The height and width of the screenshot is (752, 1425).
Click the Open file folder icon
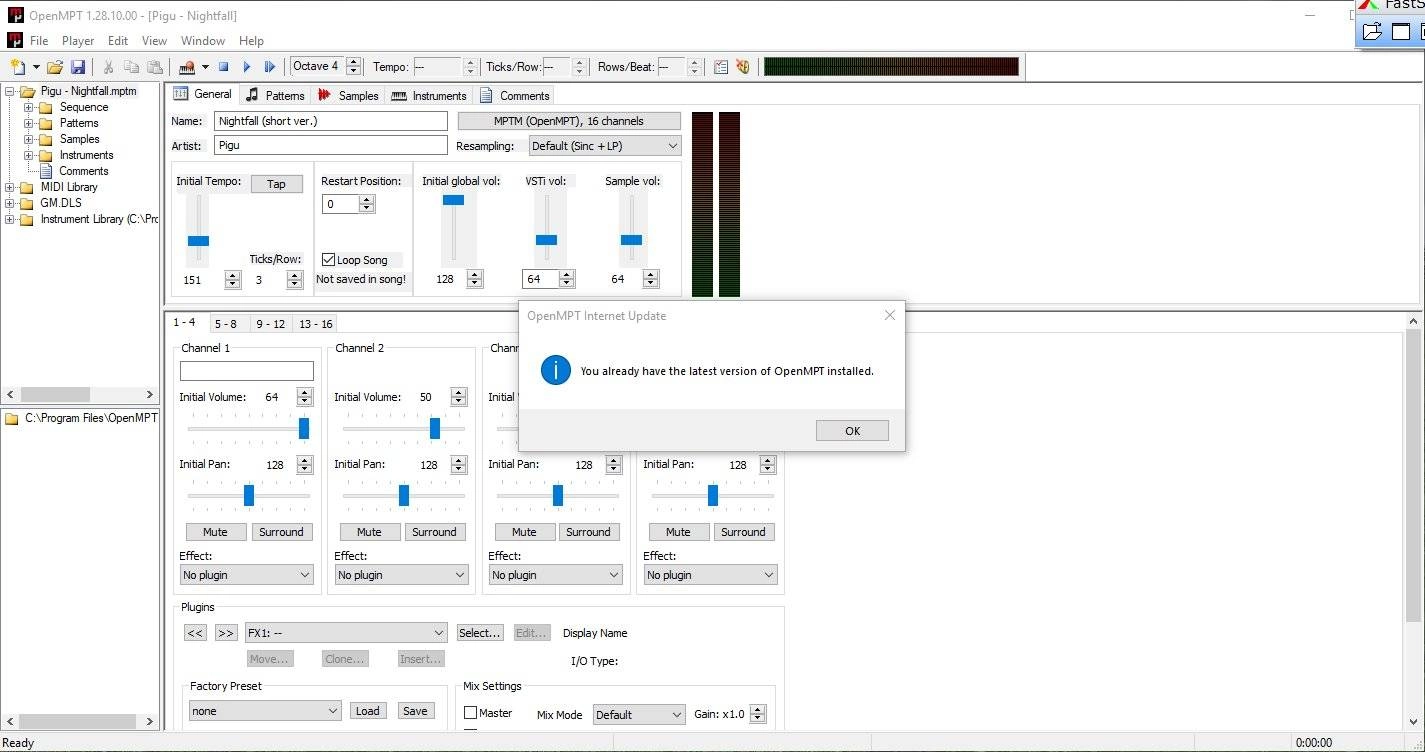pyautogui.click(x=55, y=67)
